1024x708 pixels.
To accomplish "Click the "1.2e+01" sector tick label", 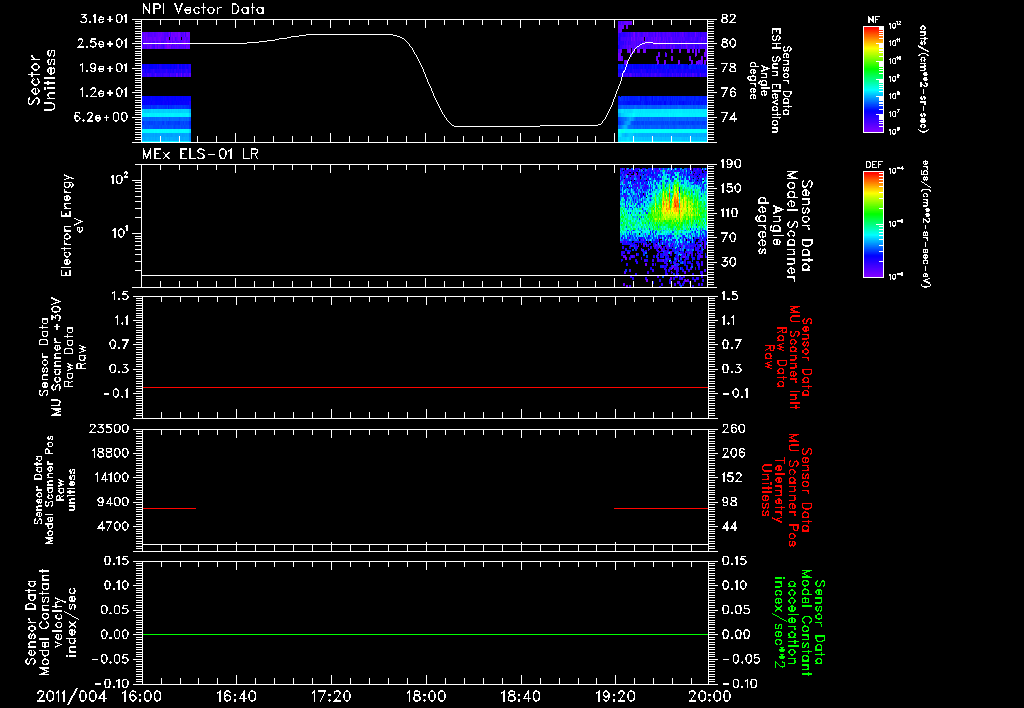I will pyautogui.click(x=104, y=93).
